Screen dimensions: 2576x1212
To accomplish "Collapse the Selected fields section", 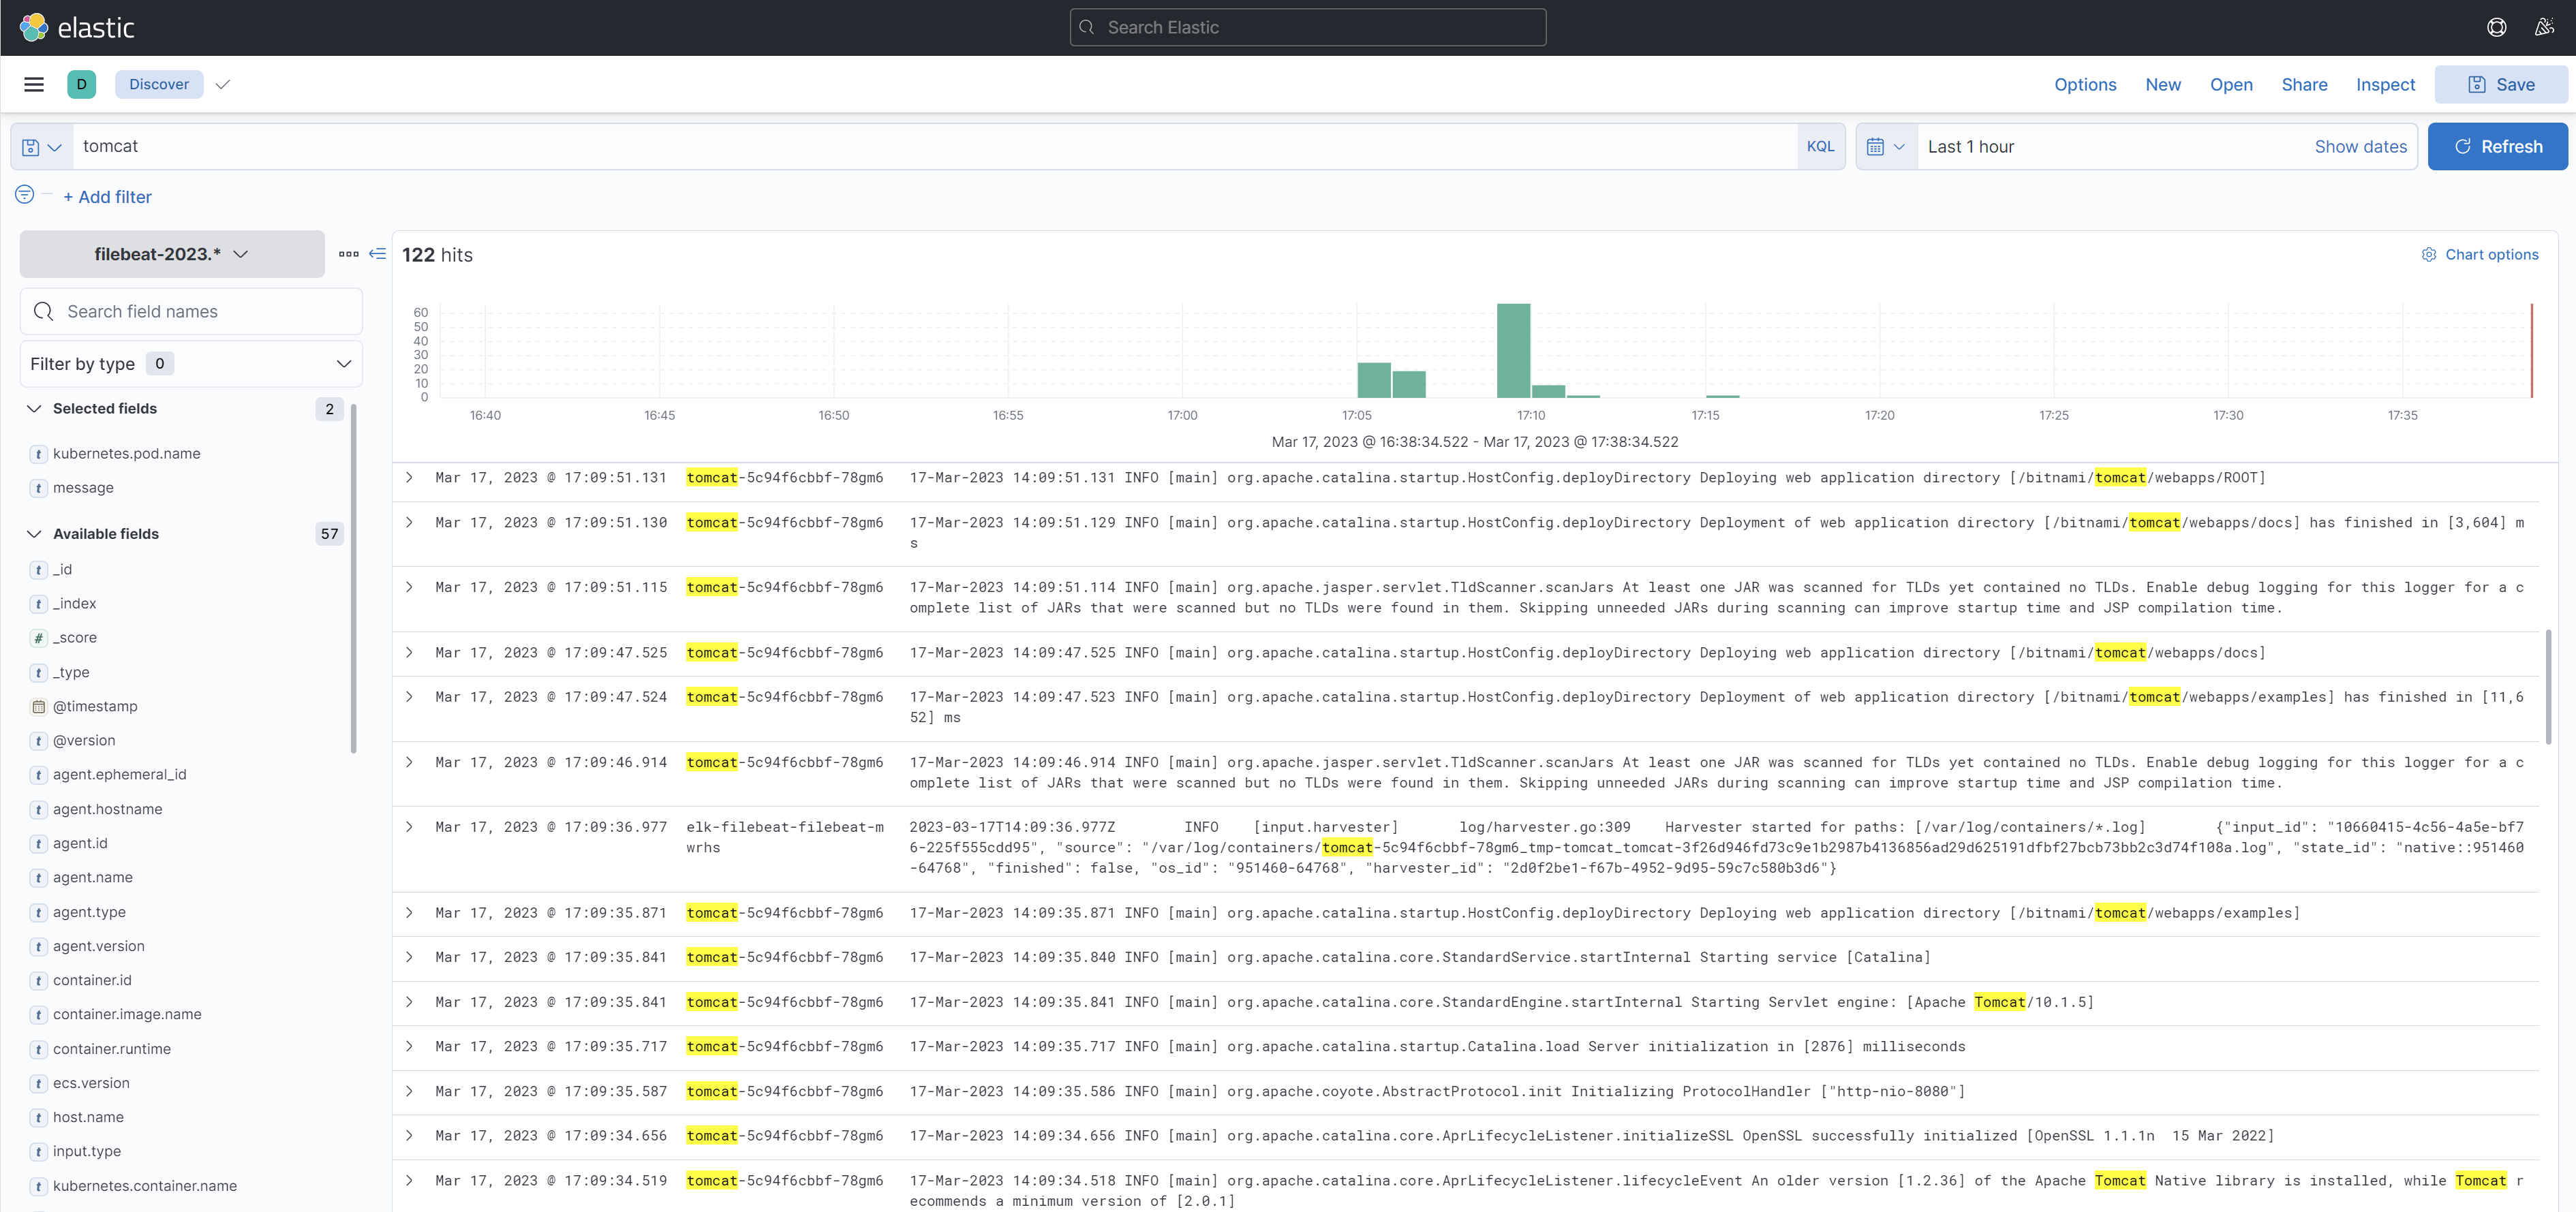I will pos(34,408).
